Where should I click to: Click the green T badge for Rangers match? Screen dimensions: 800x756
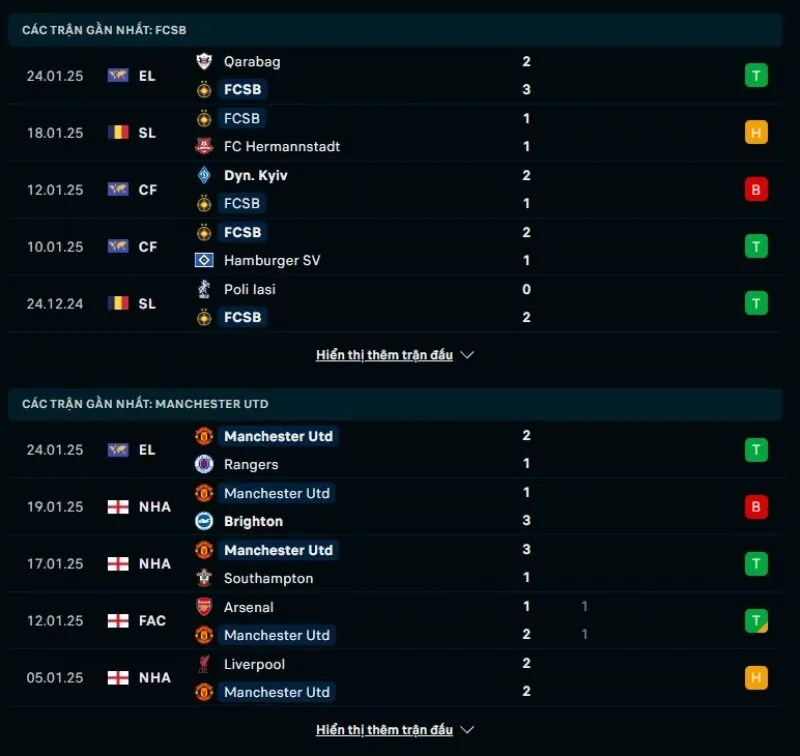click(x=756, y=450)
